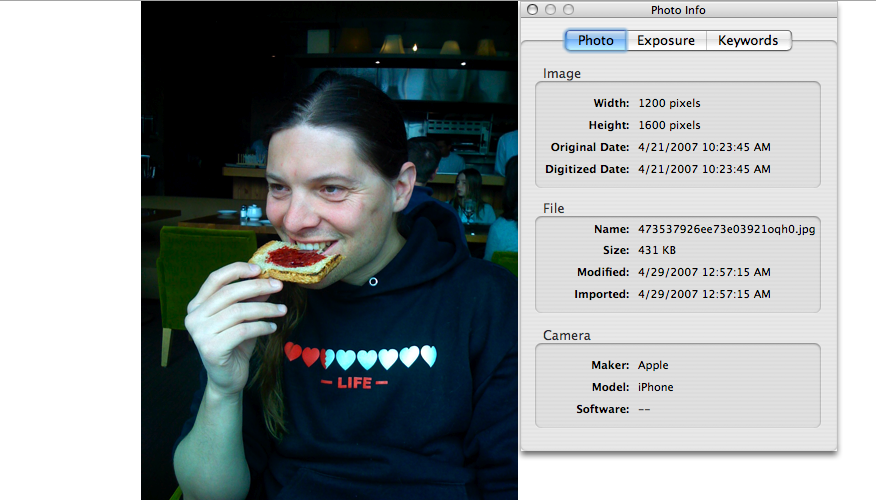Click the Original Date value

pyautogui.click(x=704, y=147)
